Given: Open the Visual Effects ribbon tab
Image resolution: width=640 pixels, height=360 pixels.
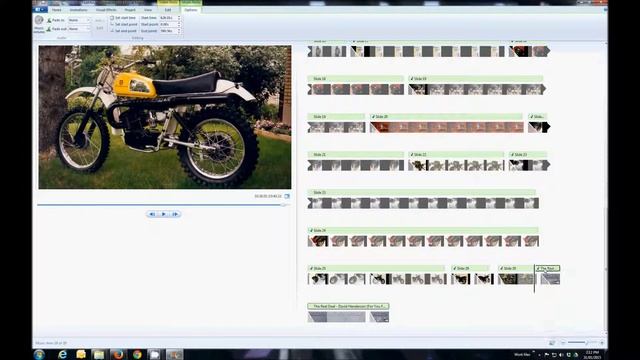Looking at the screenshot, I should point(106,10).
